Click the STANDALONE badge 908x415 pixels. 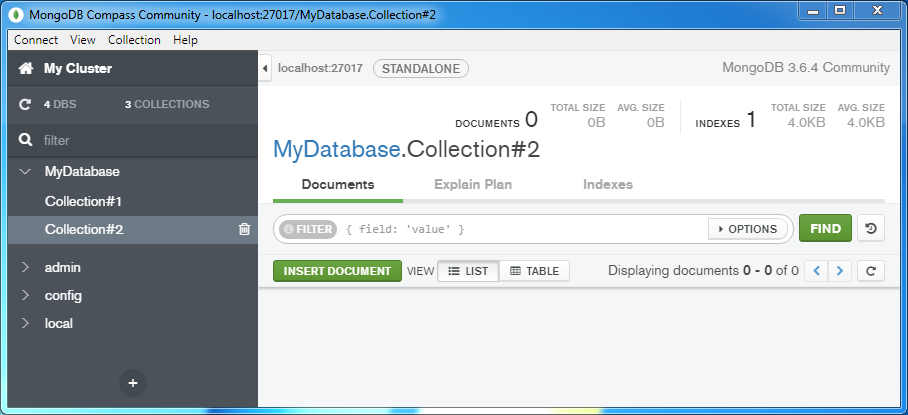[420, 69]
